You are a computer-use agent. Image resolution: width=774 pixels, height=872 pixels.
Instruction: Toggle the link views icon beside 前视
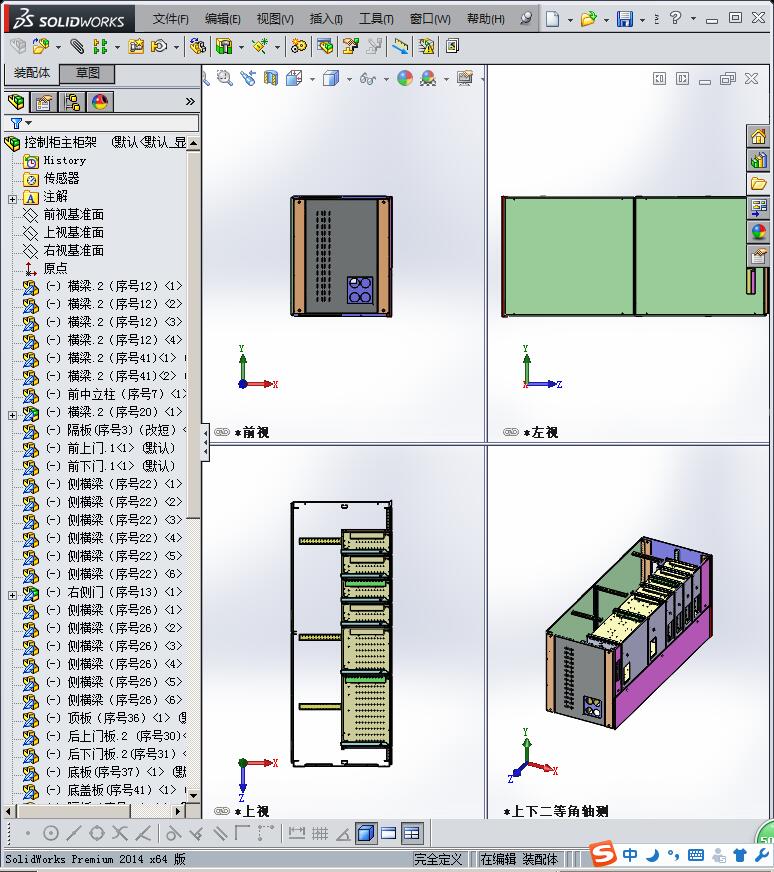[222, 432]
